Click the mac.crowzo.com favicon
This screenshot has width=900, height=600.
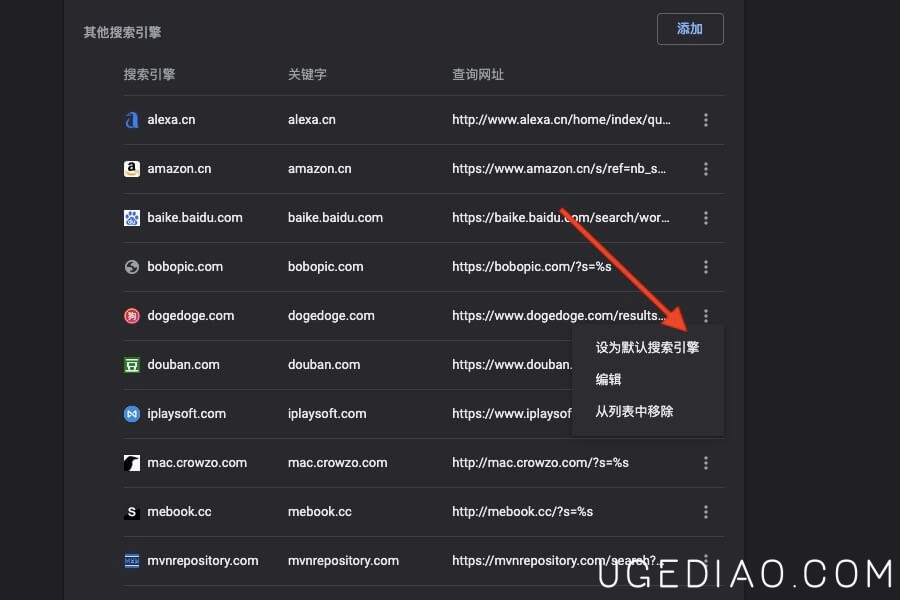tap(132, 463)
